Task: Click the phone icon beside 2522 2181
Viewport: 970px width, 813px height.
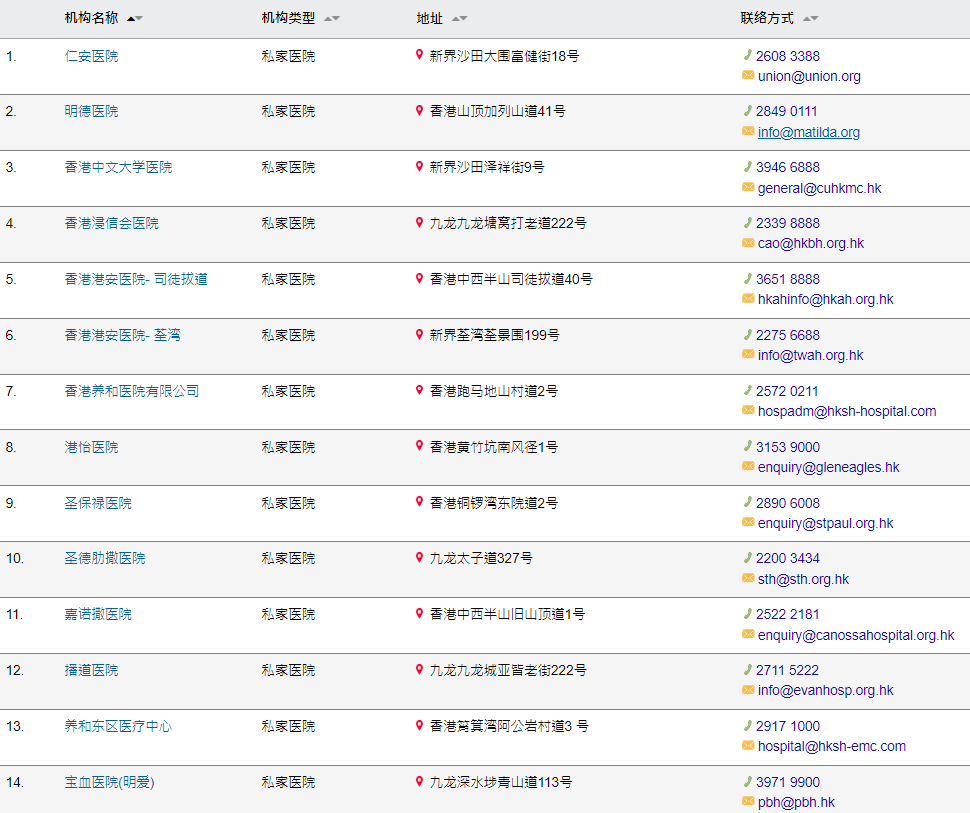Action: [x=747, y=614]
